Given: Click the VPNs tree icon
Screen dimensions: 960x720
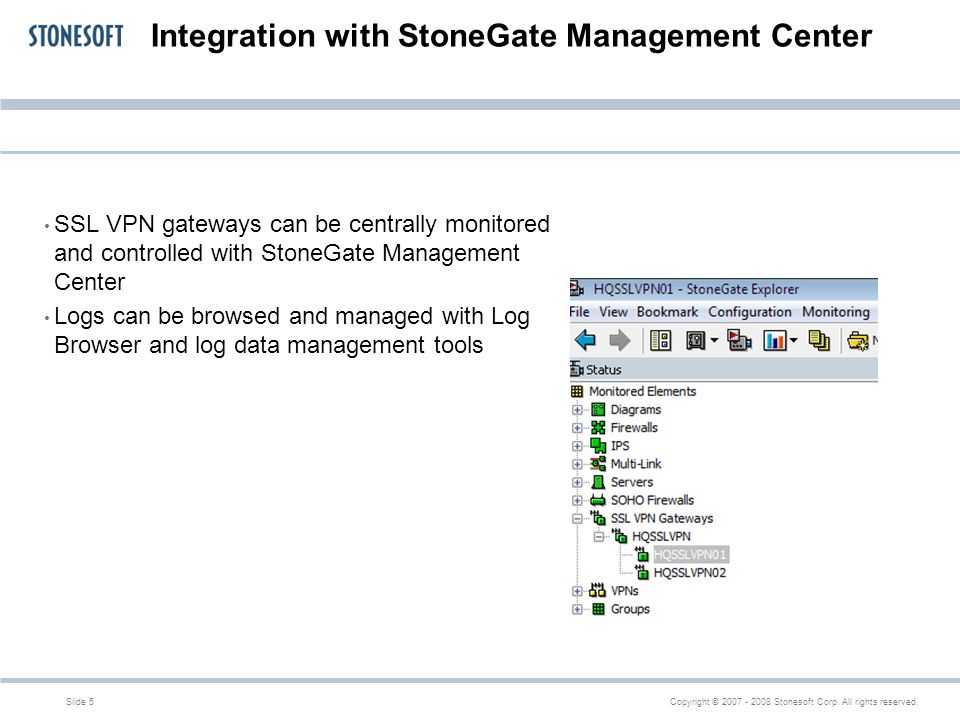Looking at the screenshot, I should pyautogui.click(x=597, y=590).
